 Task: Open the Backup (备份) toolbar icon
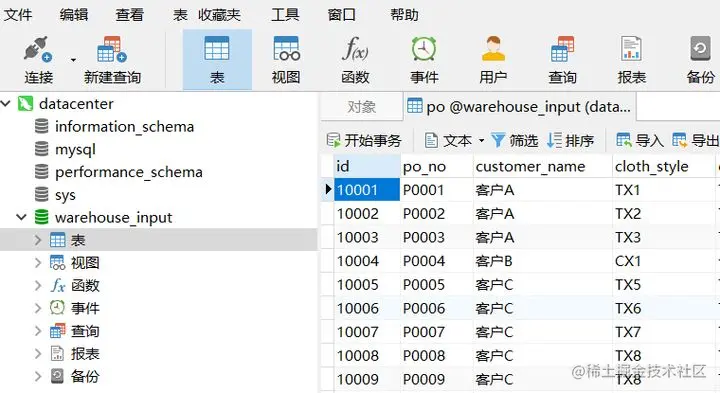[700, 49]
